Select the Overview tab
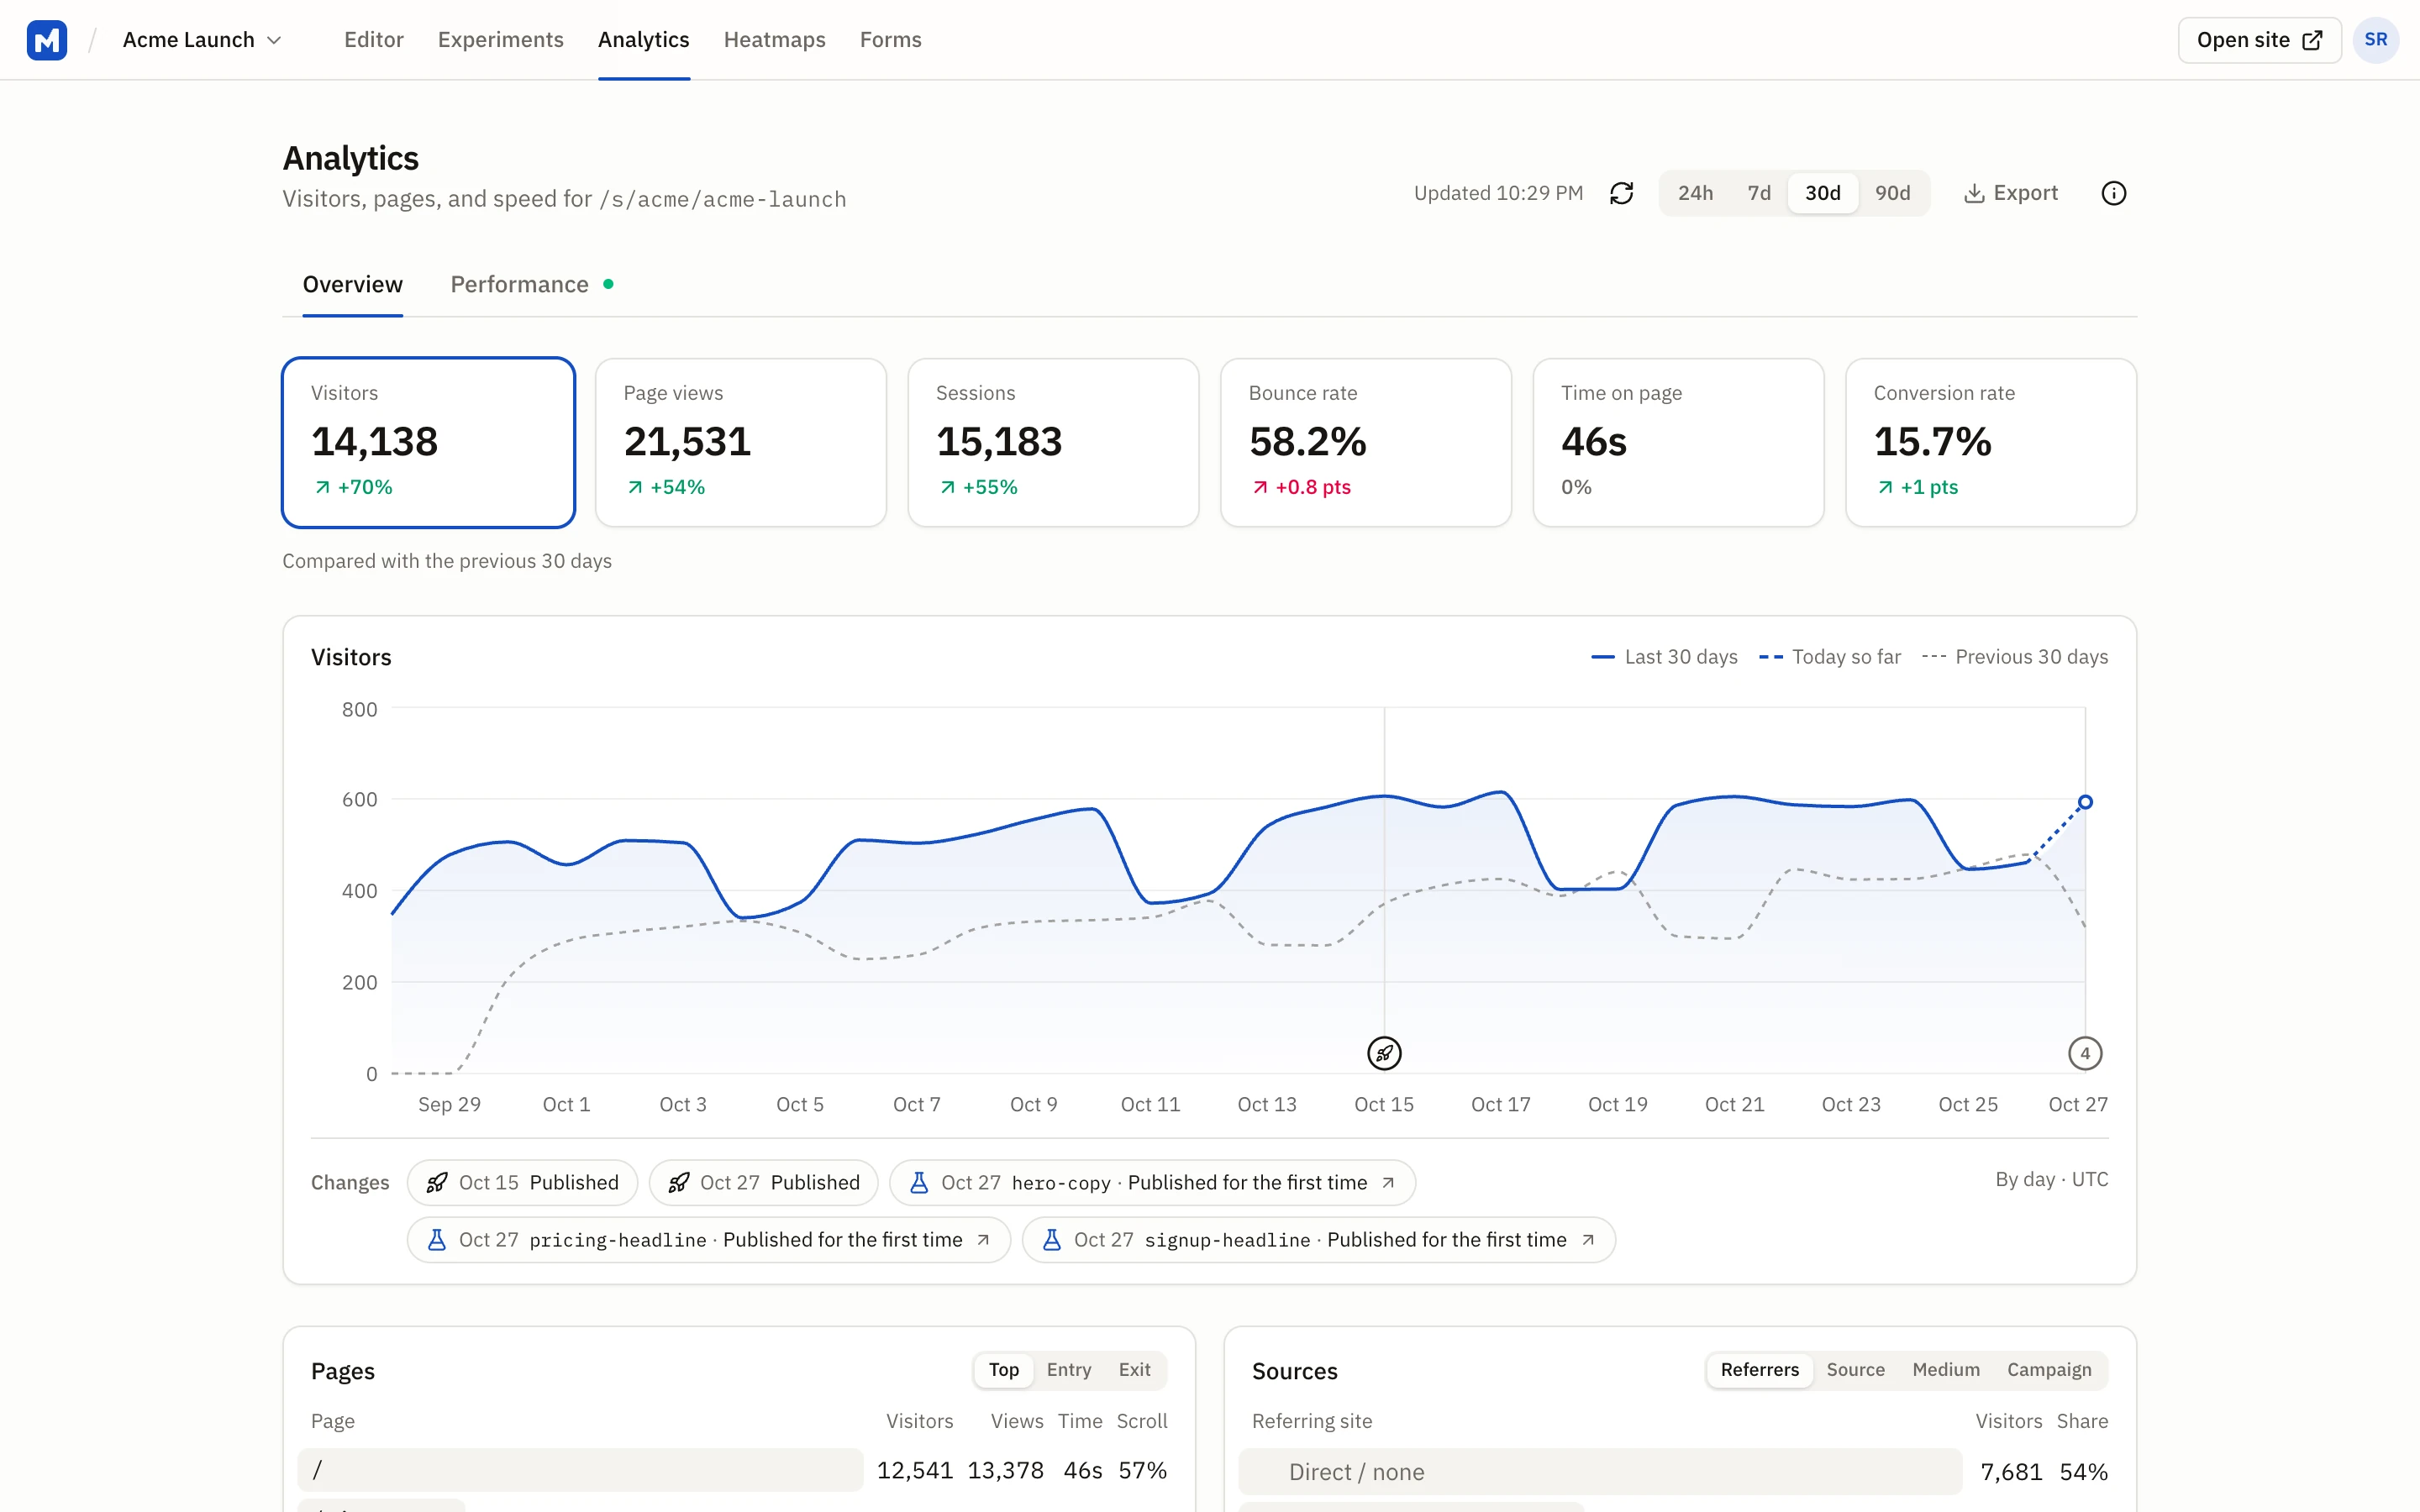Image resolution: width=2420 pixels, height=1512 pixels. point(352,285)
